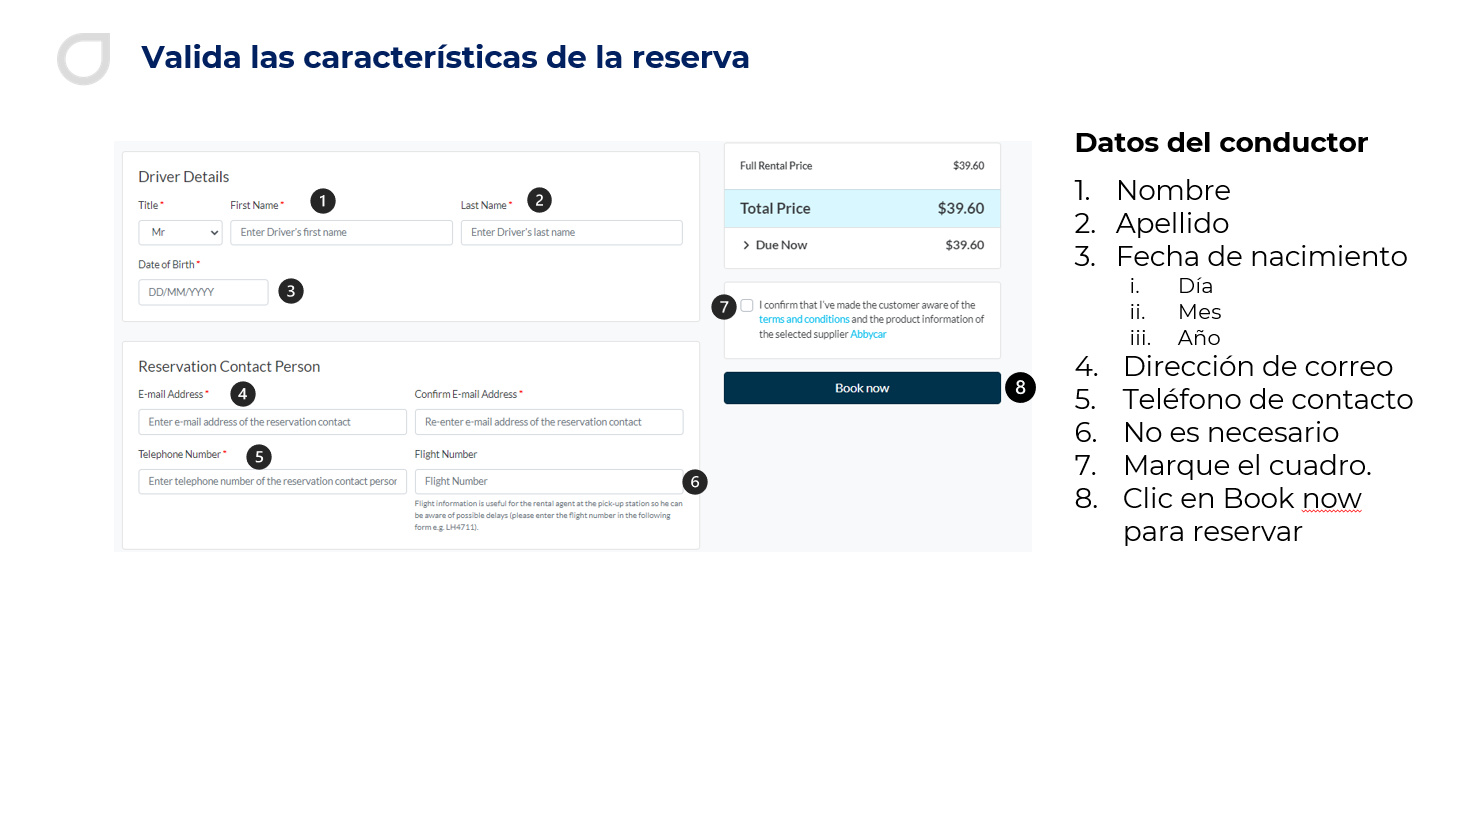Click the Fecha de nacimiento list item
This screenshot has height=821, width=1465.
pyautogui.click(x=1261, y=257)
